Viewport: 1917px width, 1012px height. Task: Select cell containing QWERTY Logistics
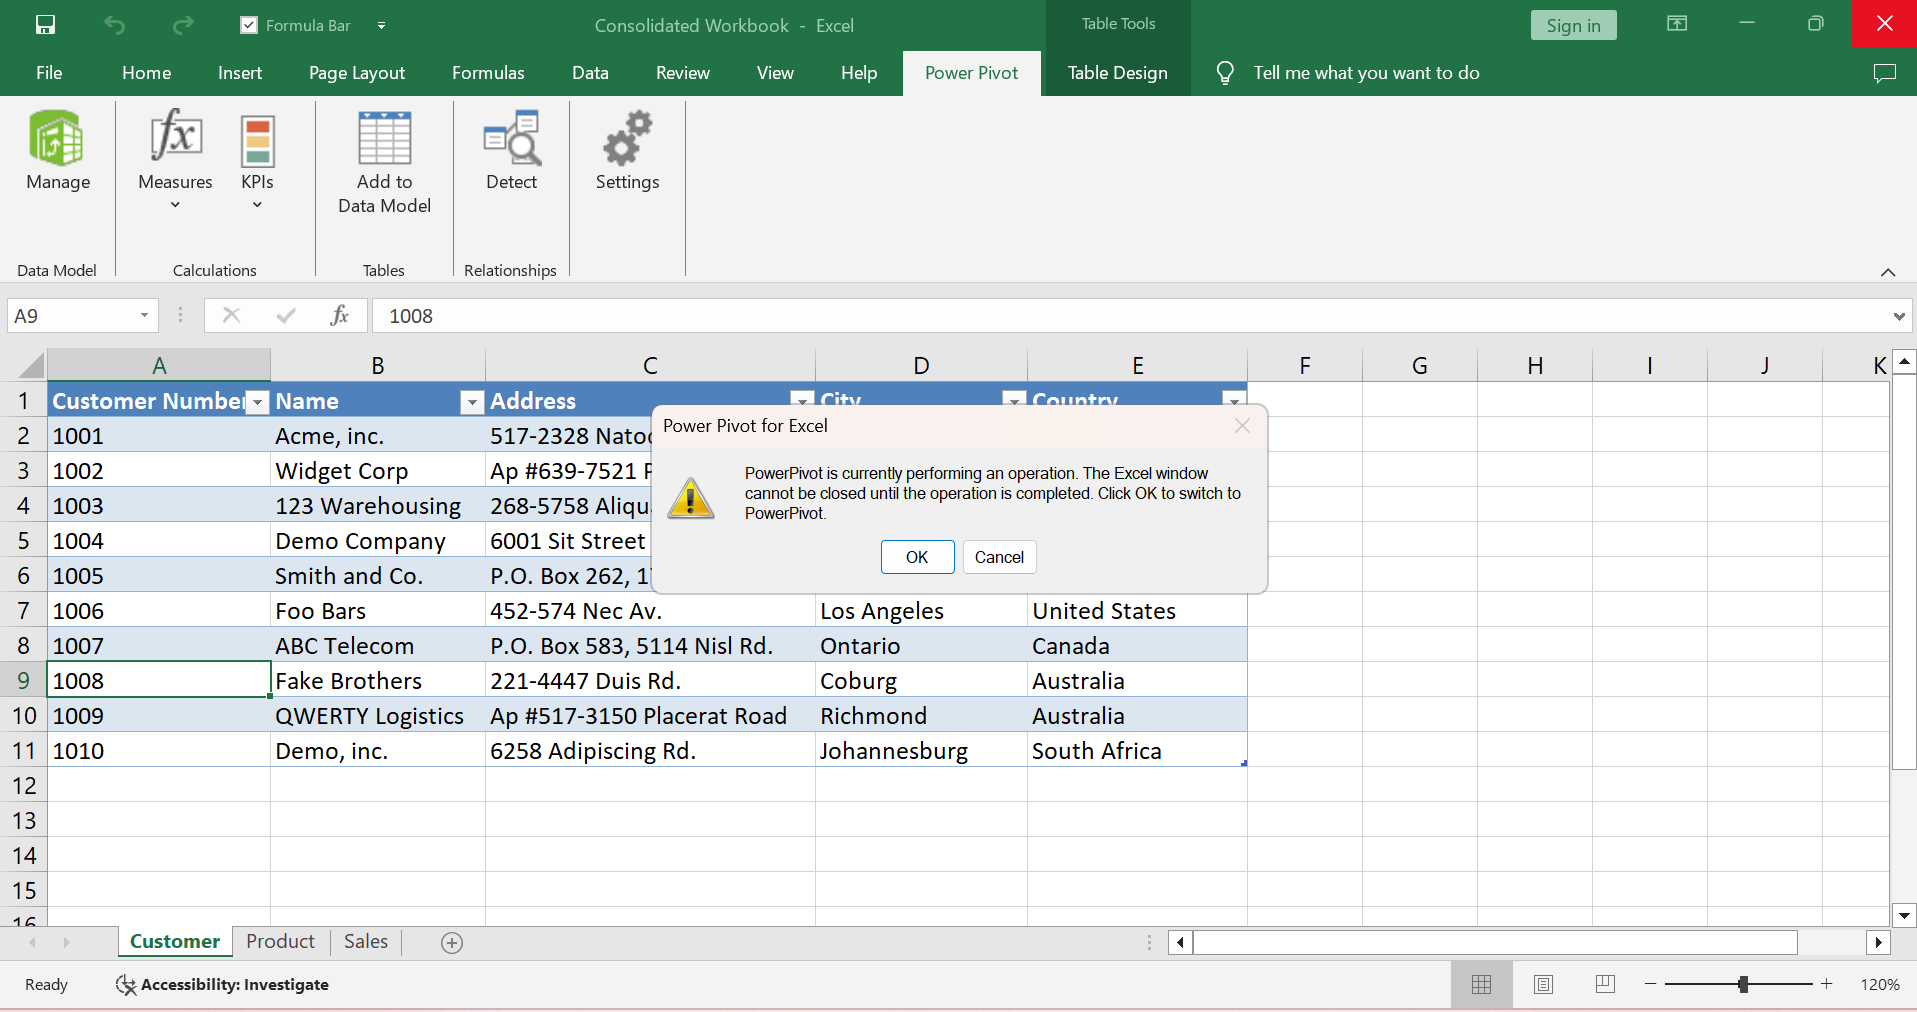coord(378,716)
